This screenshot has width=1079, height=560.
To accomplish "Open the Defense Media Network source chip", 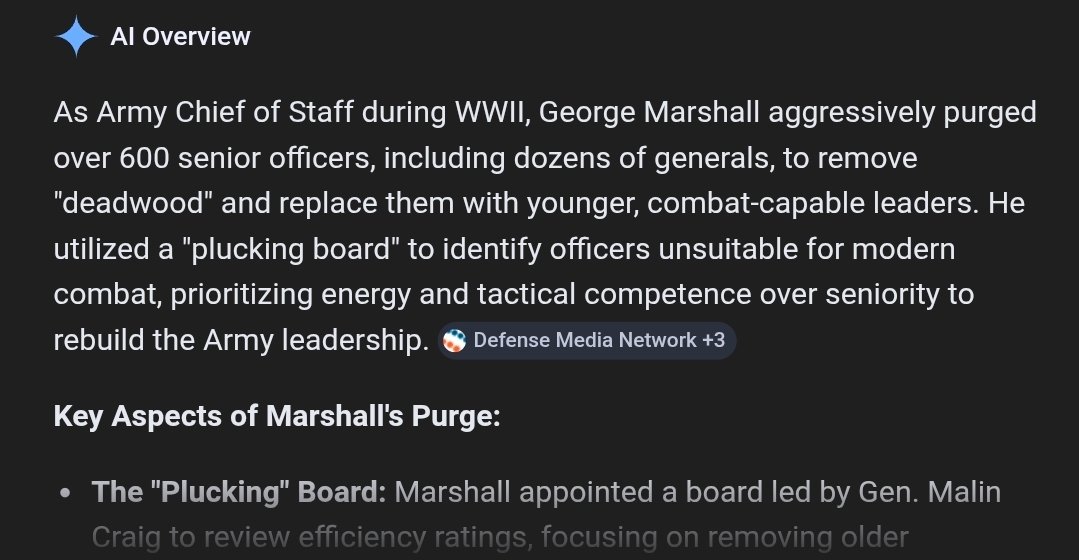I will point(584,341).
